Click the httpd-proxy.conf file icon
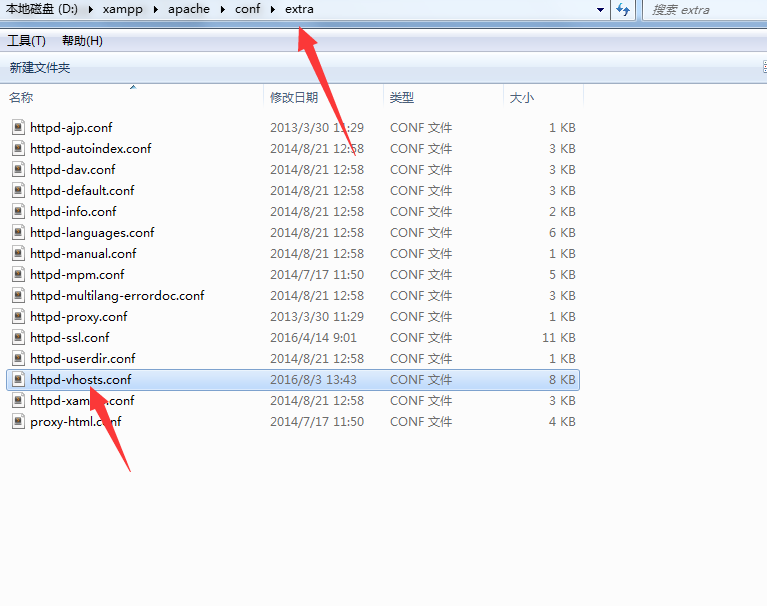This screenshot has width=767, height=606. 18,316
